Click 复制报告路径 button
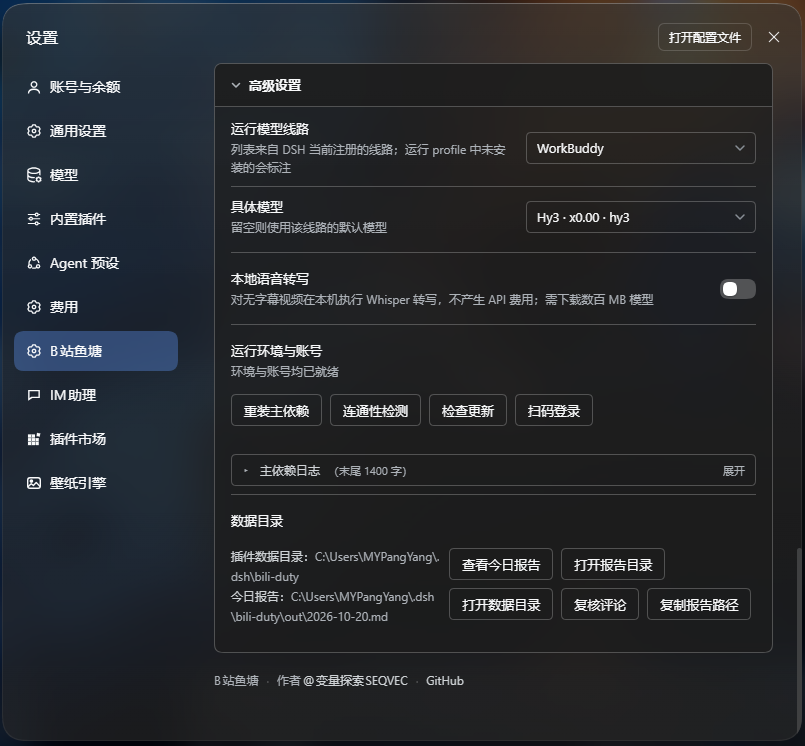805x746 pixels. (699, 604)
